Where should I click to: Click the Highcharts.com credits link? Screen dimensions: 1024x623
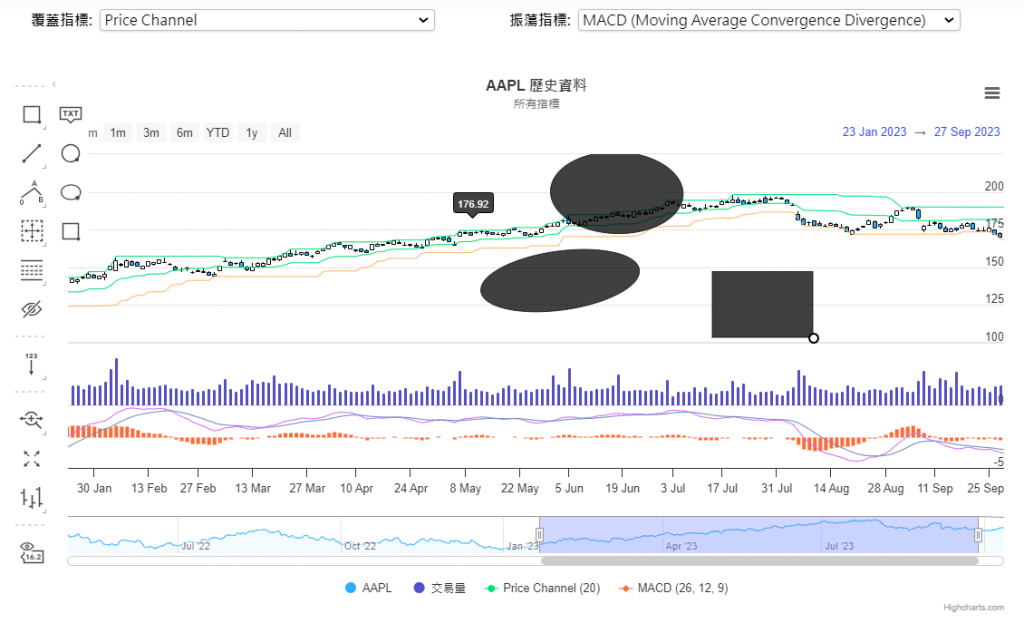973,607
